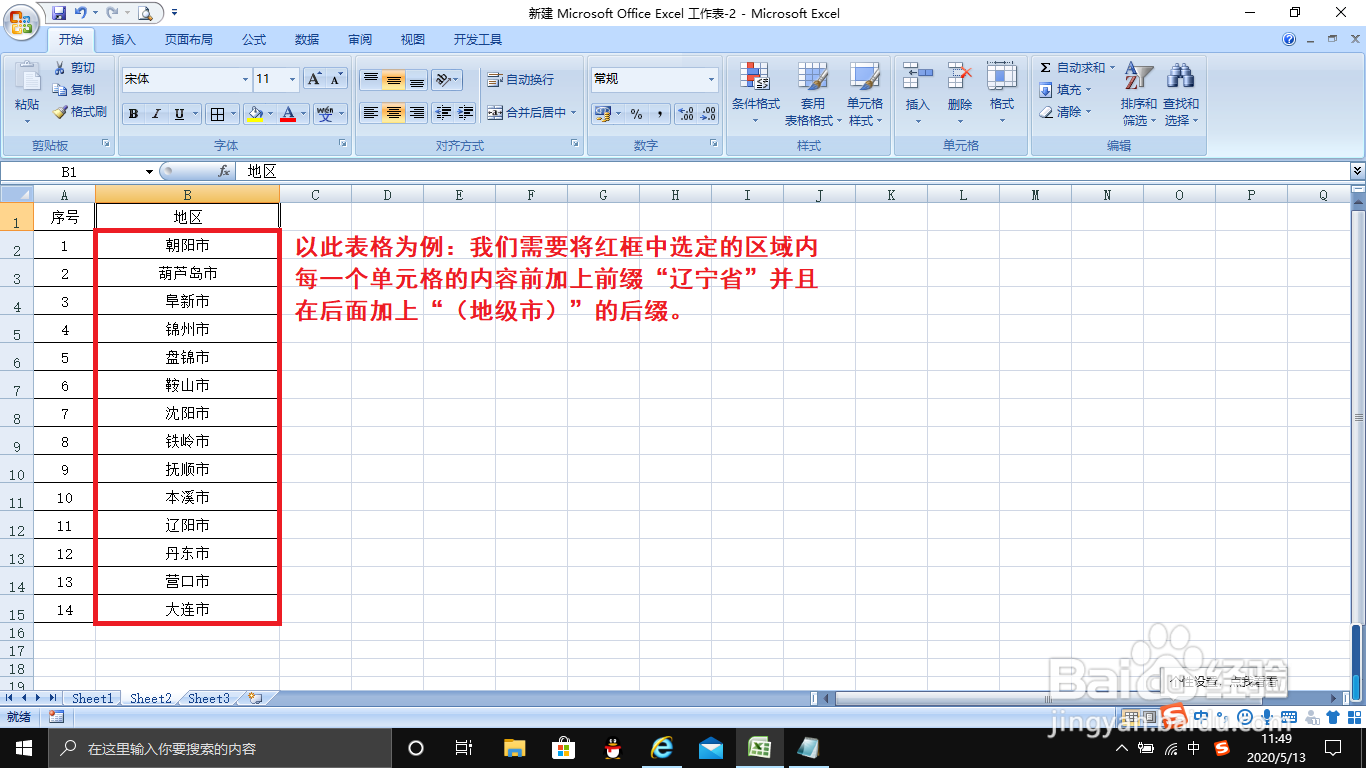Decrease font size with the small A icon
Screen dimensions: 1366x769
pos(336,79)
